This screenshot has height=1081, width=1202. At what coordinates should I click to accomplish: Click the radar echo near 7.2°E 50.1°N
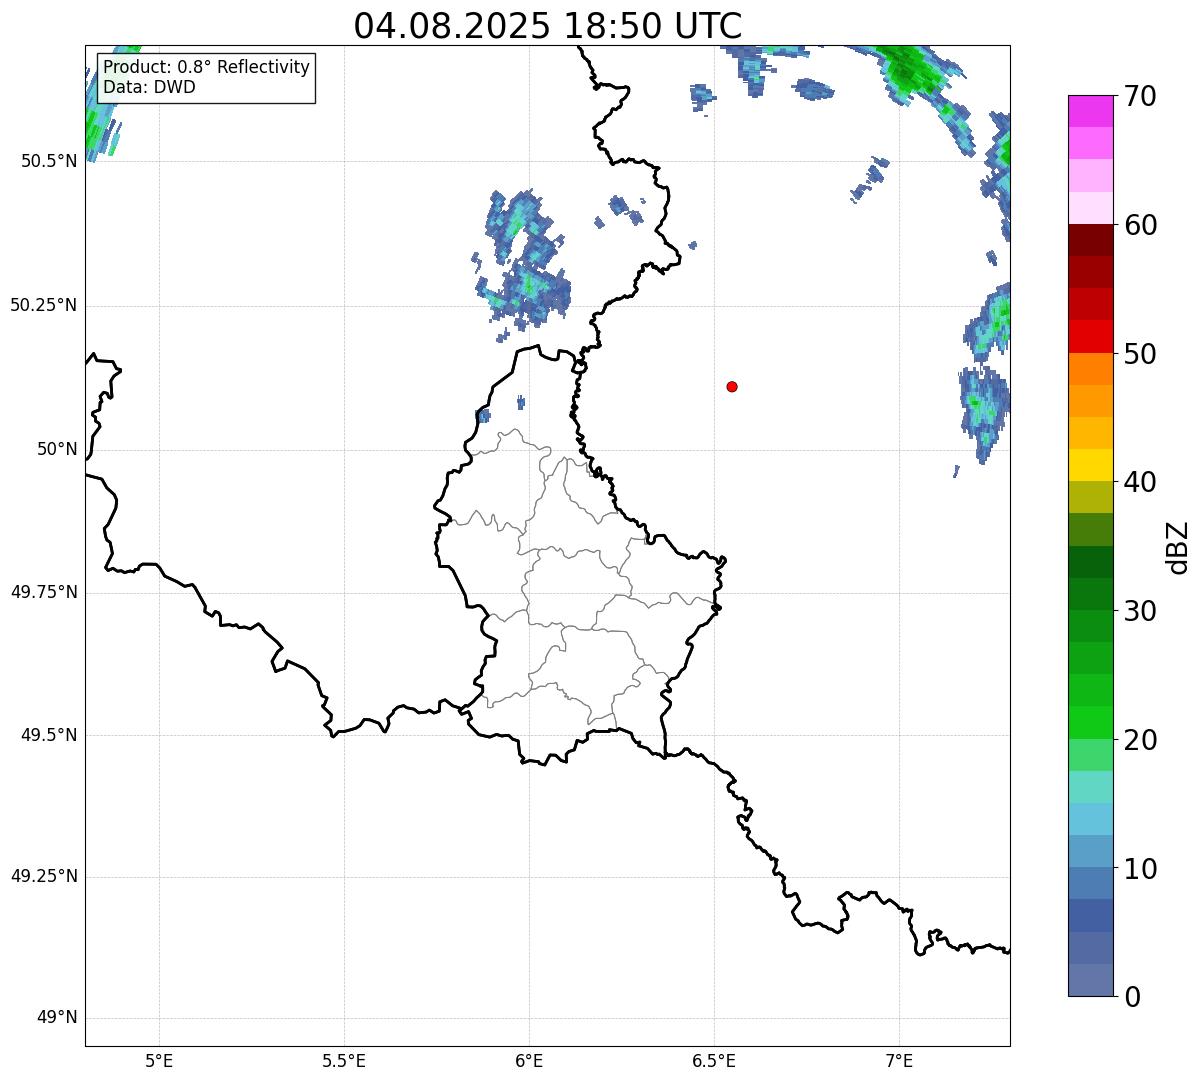pos(985,410)
